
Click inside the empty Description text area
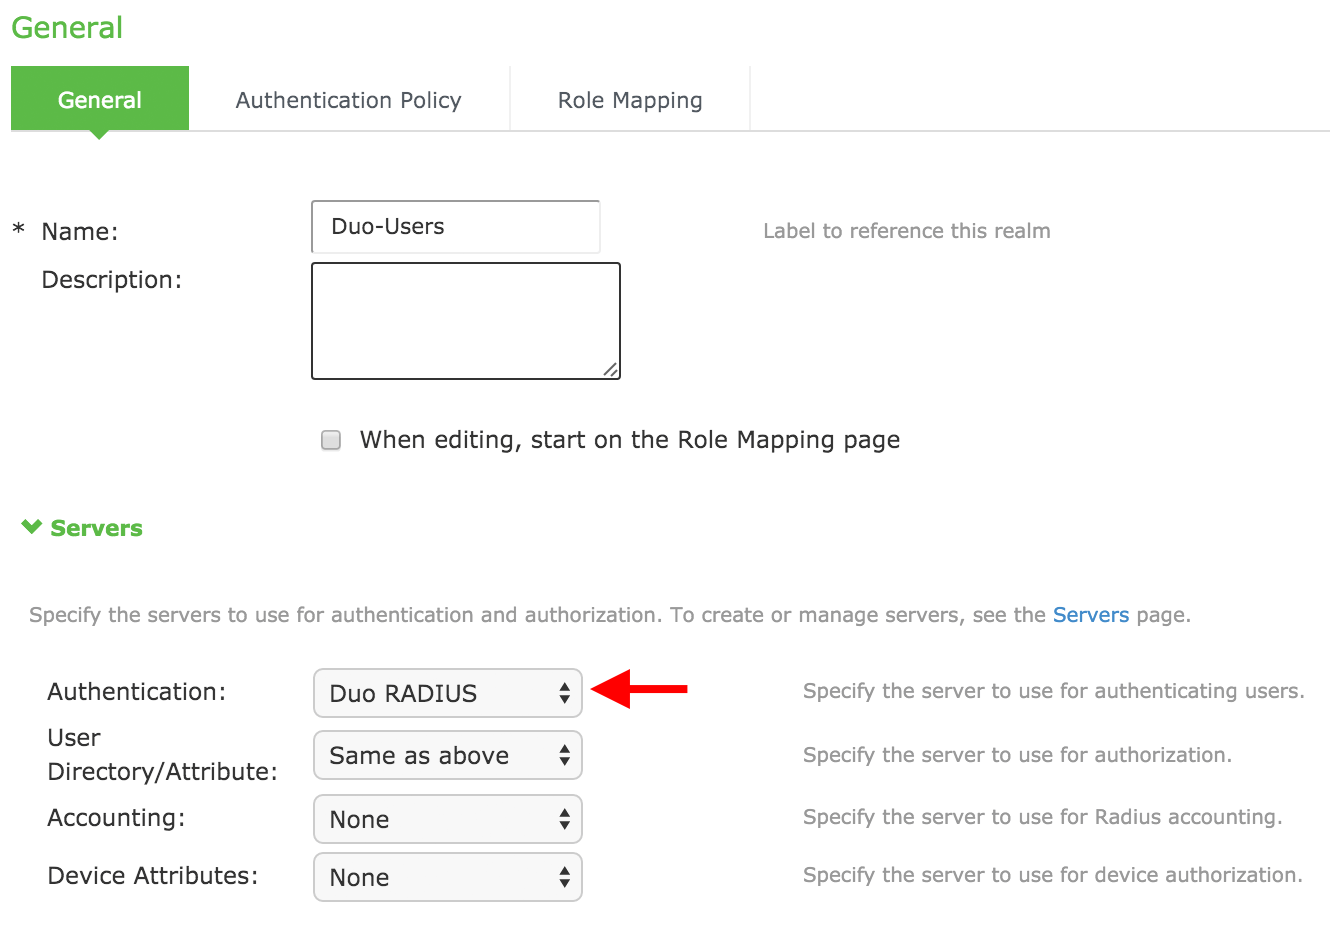pyautogui.click(x=465, y=320)
